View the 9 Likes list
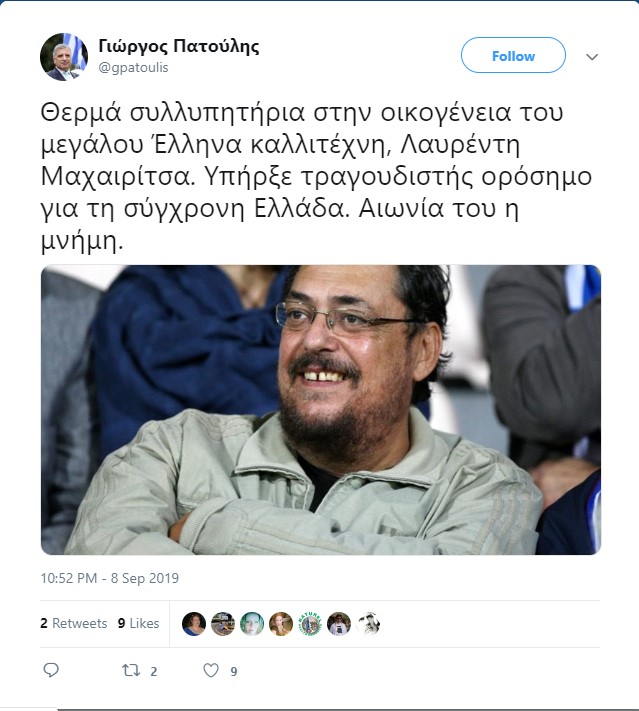The image size is (639, 711). (138, 623)
